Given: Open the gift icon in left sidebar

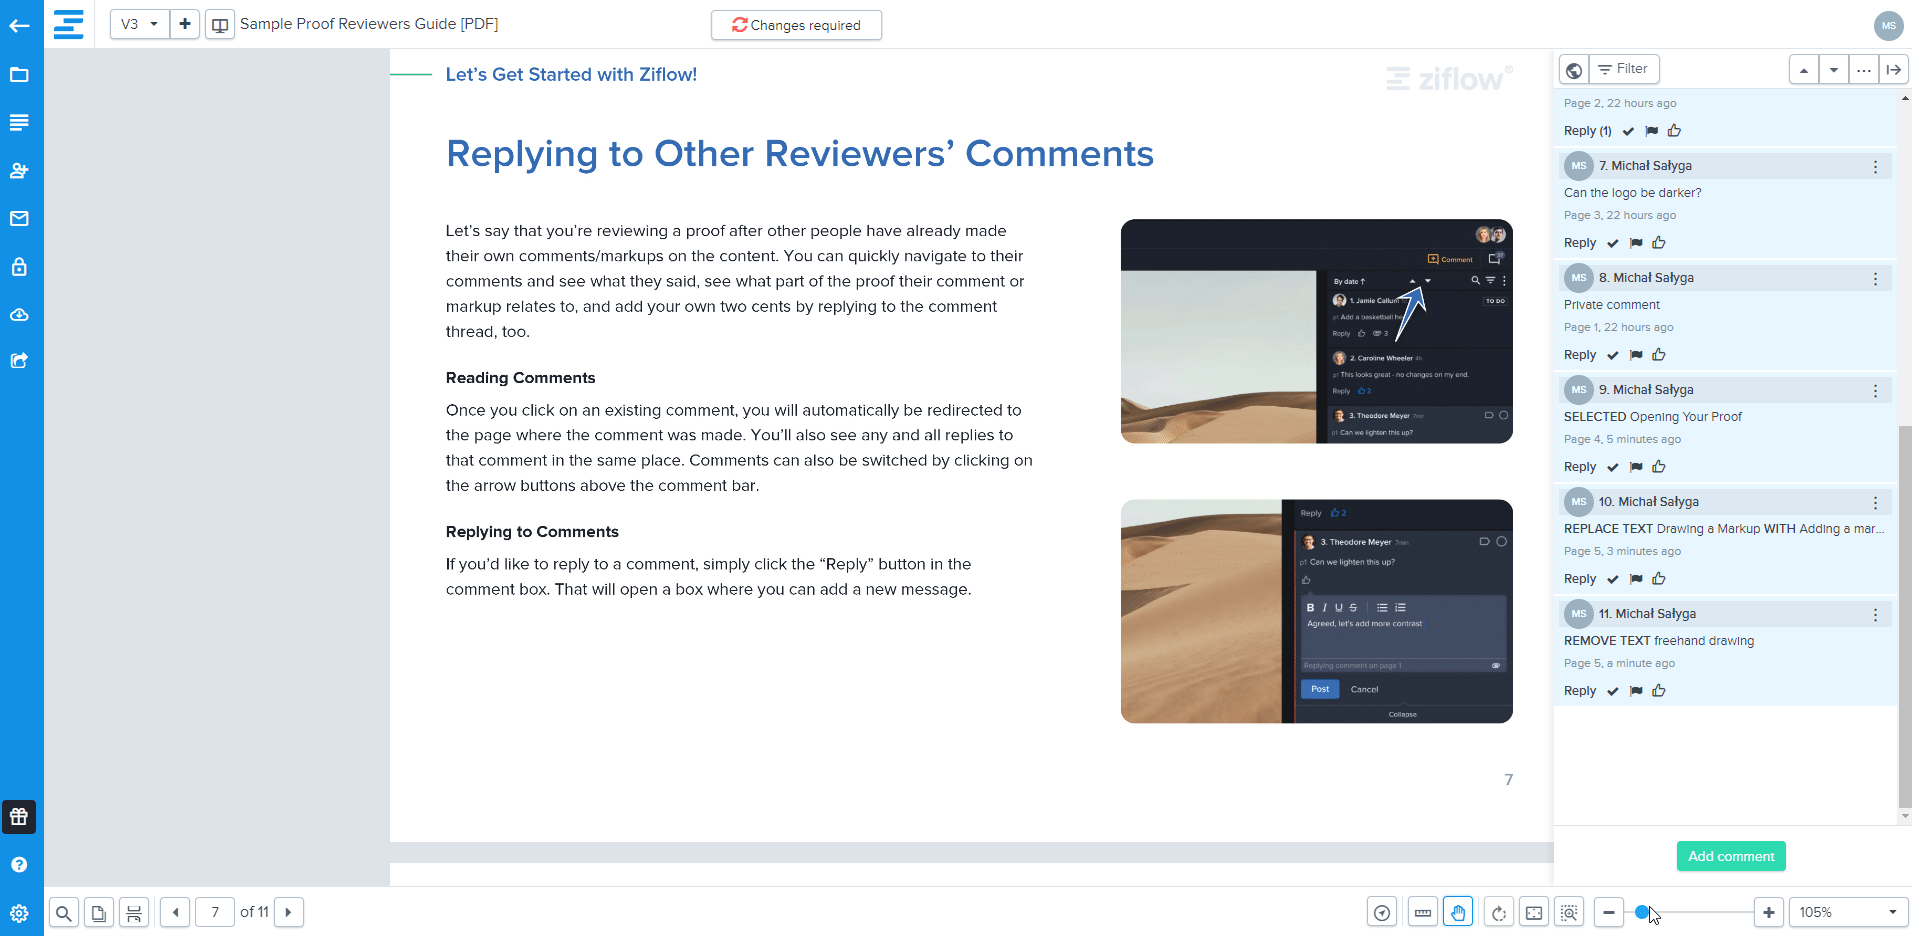Looking at the screenshot, I should click(19, 817).
